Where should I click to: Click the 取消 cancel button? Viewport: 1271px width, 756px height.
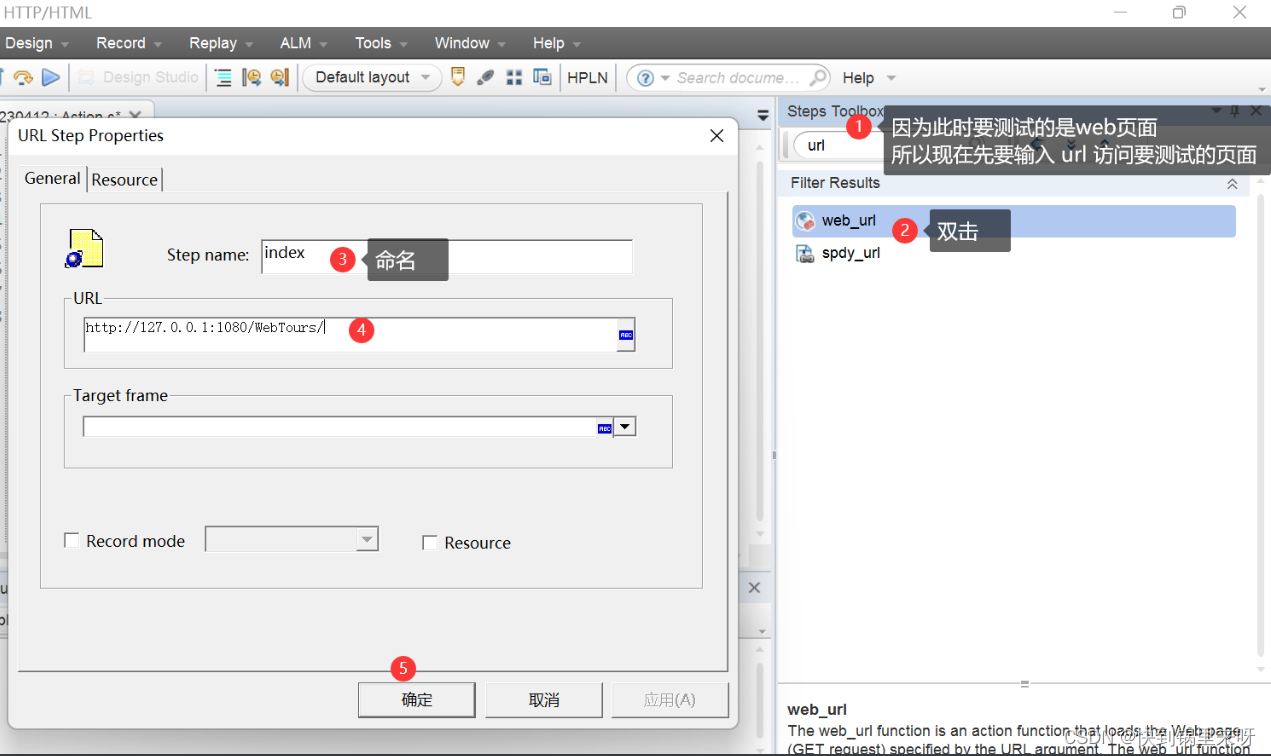pos(544,700)
